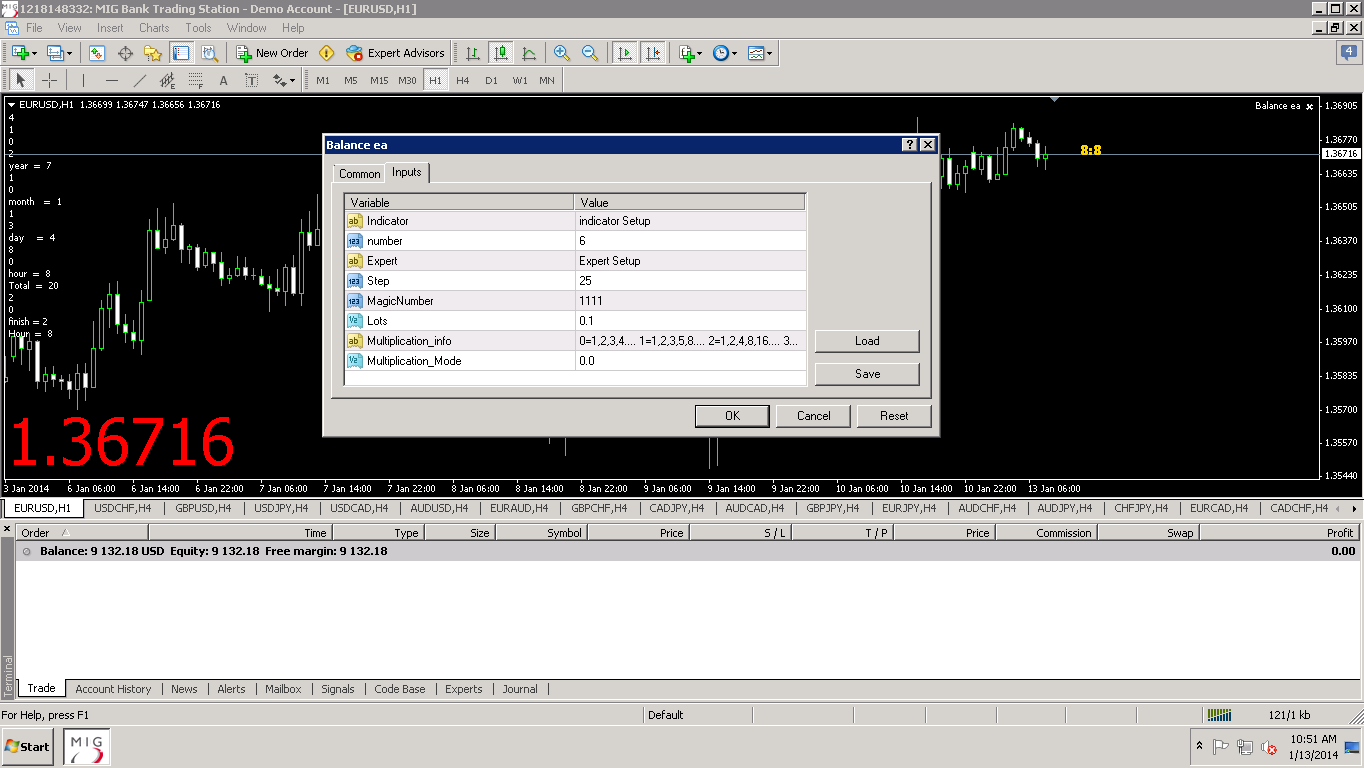Toggle chart auto scroll

pos(625,53)
